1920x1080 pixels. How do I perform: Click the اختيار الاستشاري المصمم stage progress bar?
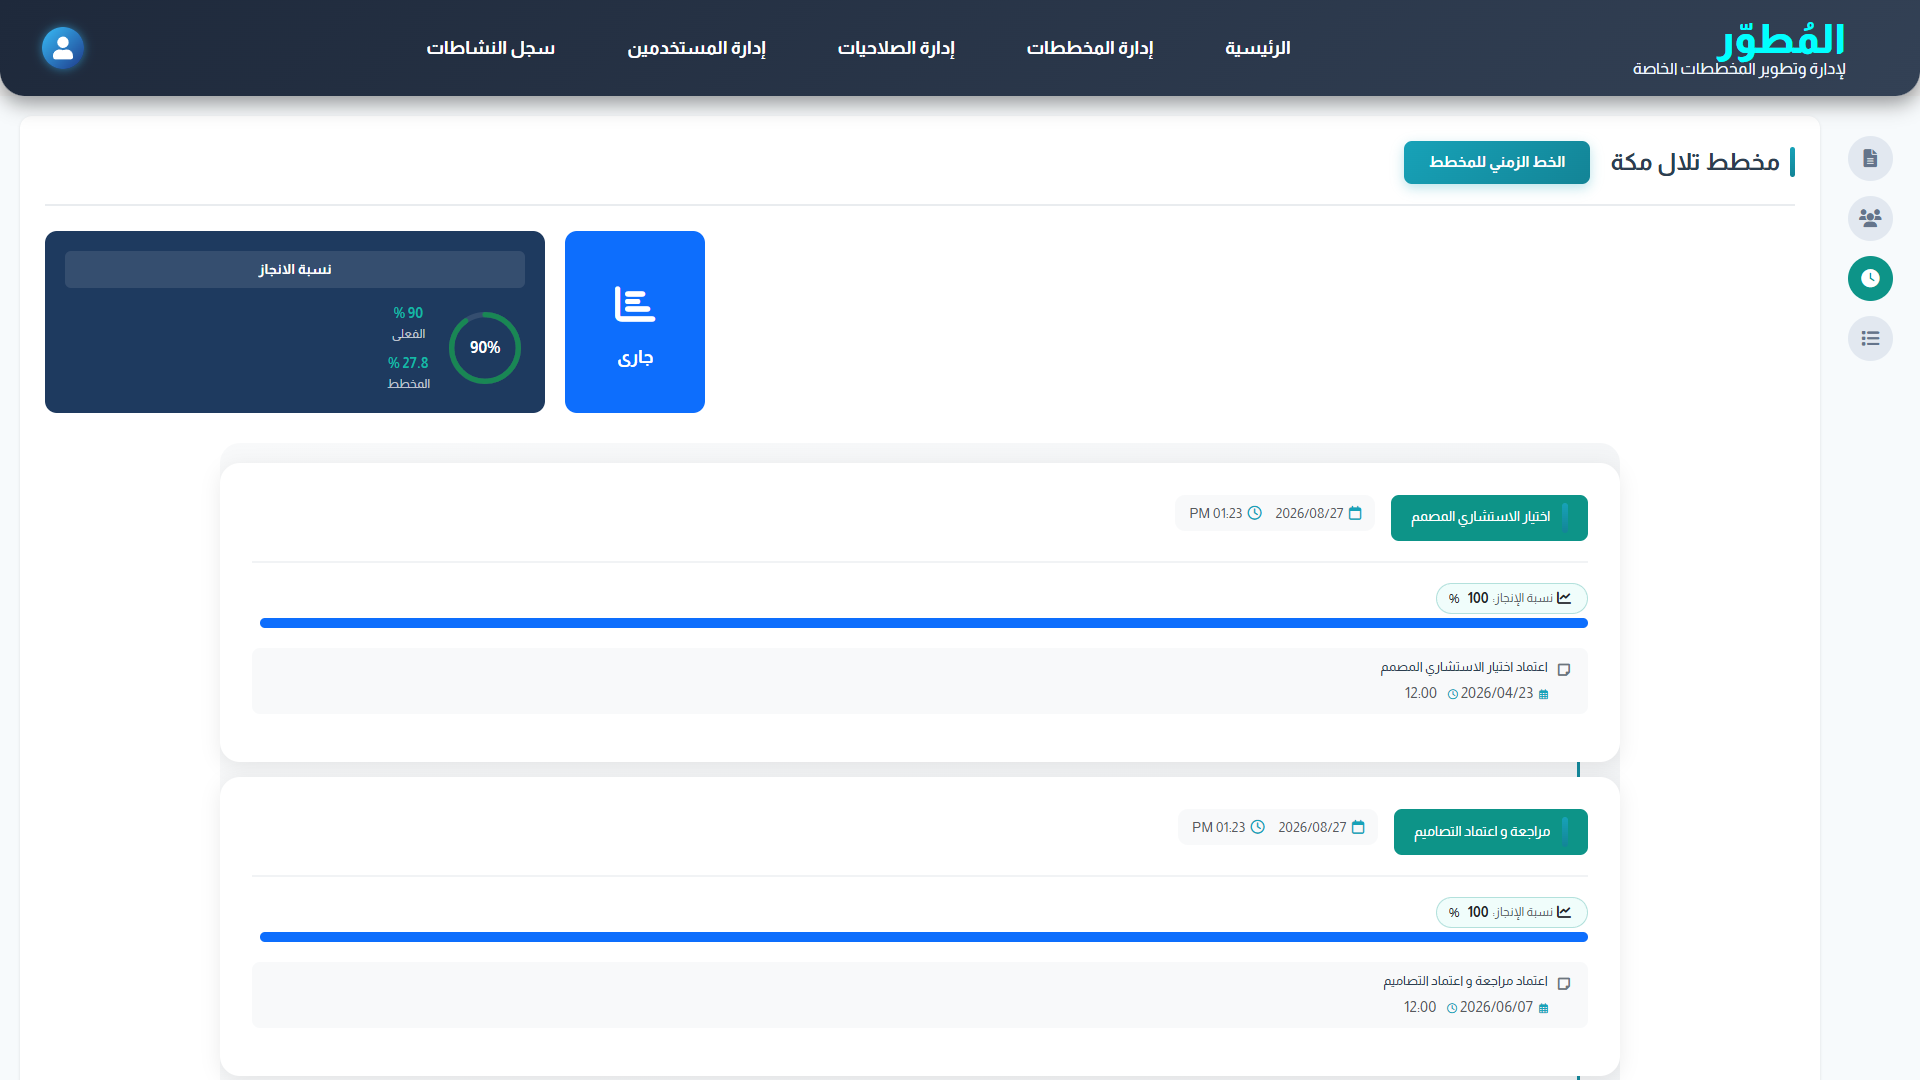pos(924,623)
